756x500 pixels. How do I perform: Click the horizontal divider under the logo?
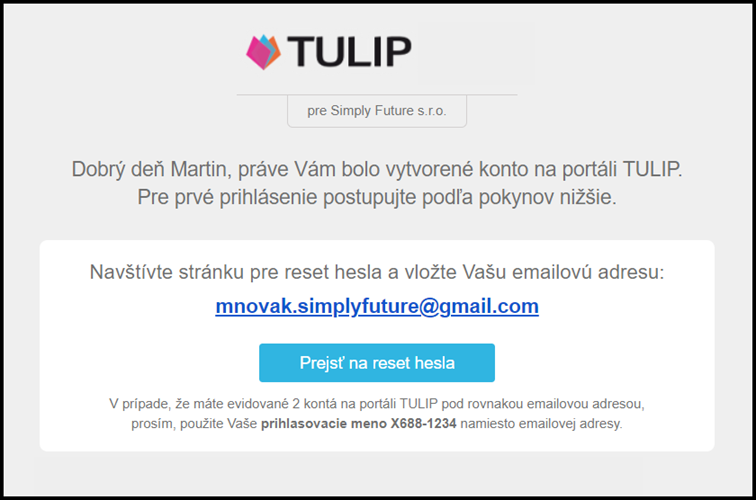coord(377,95)
